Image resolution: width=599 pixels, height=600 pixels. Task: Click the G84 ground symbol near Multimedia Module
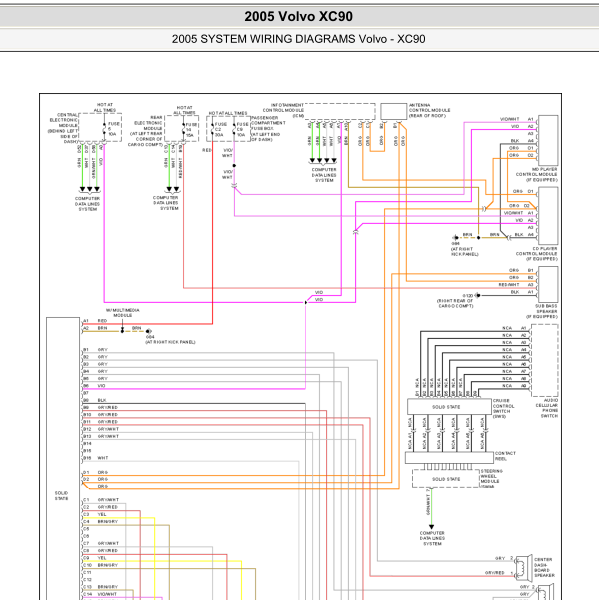coord(149,331)
